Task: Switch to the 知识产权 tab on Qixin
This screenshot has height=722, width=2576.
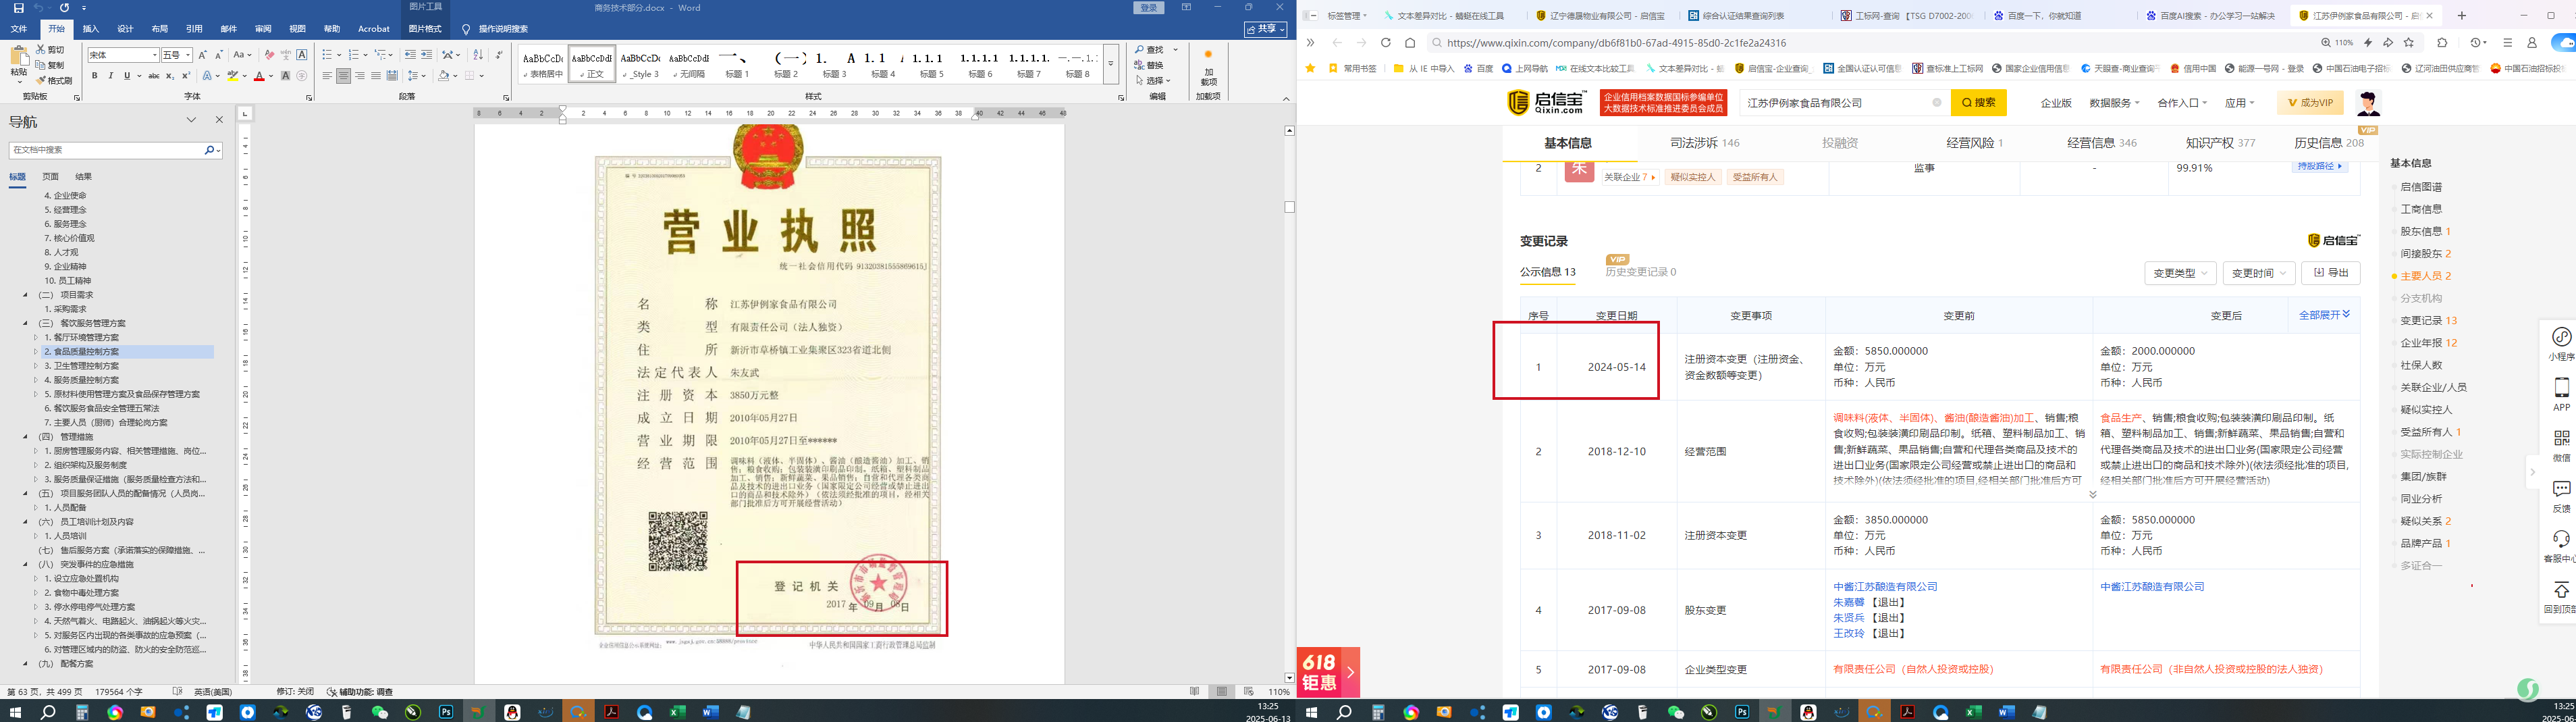Action: pyautogui.click(x=2220, y=143)
